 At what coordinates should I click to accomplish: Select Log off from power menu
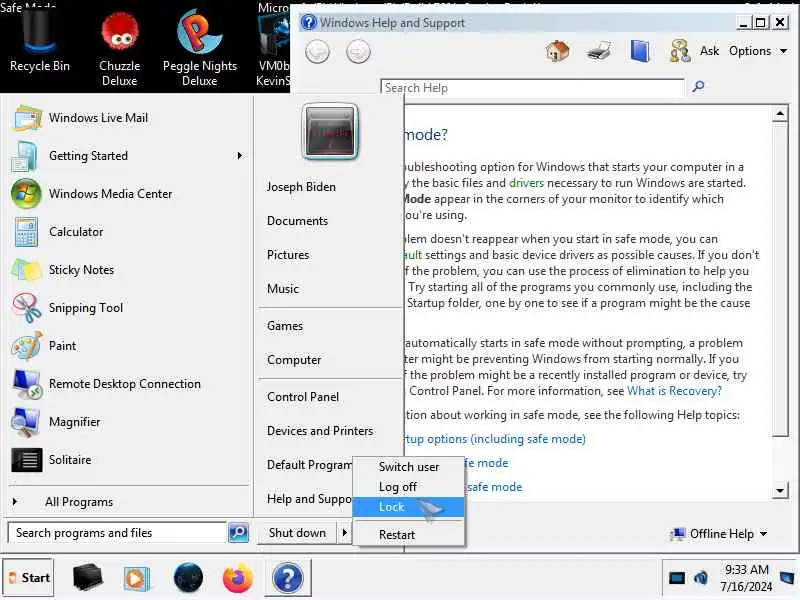point(397,487)
